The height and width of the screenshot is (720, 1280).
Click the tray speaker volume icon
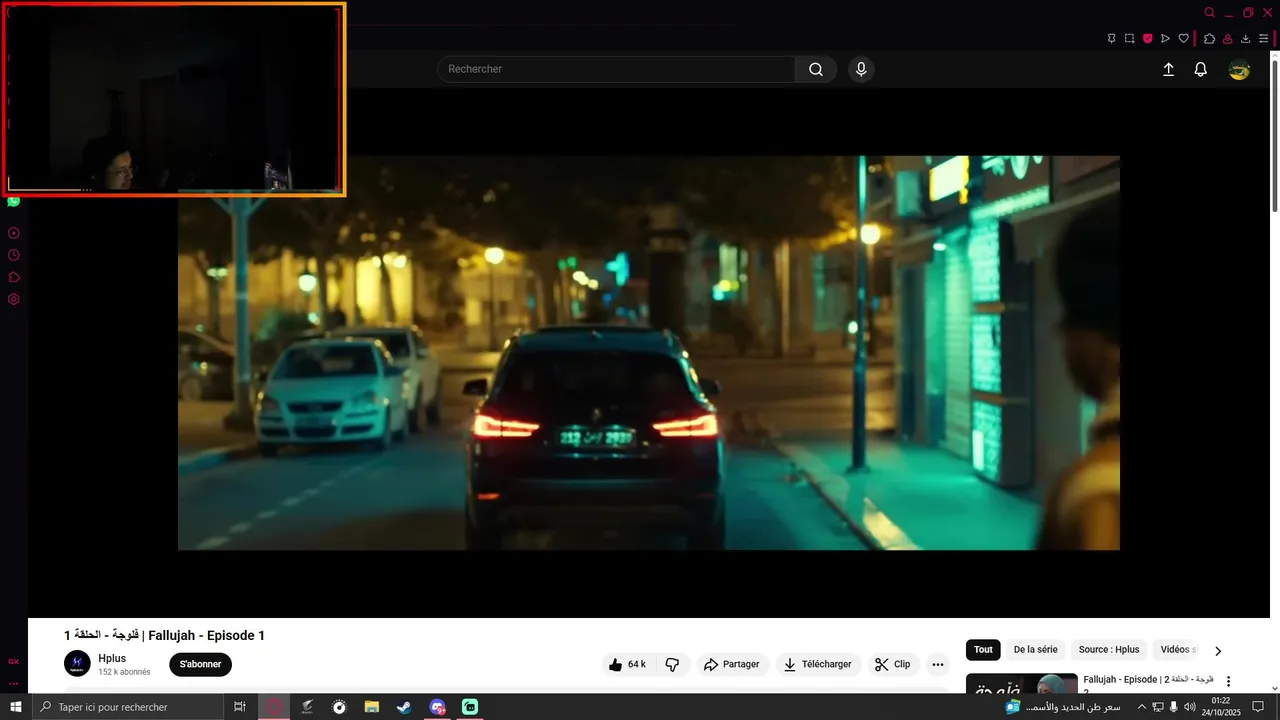click(x=1190, y=707)
